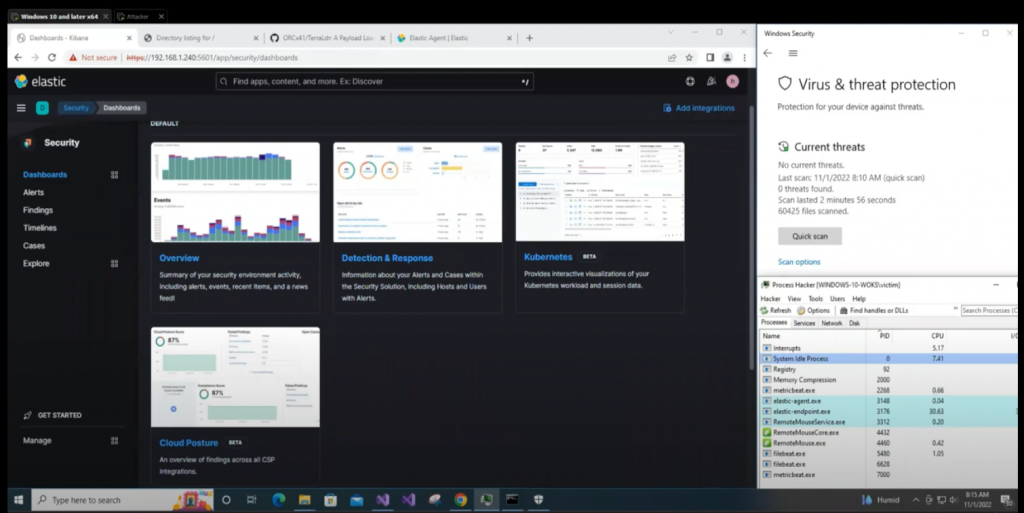Screen dimensions: 1024x513
Task: Switch to Directory listing browser tab
Action: click(201, 38)
